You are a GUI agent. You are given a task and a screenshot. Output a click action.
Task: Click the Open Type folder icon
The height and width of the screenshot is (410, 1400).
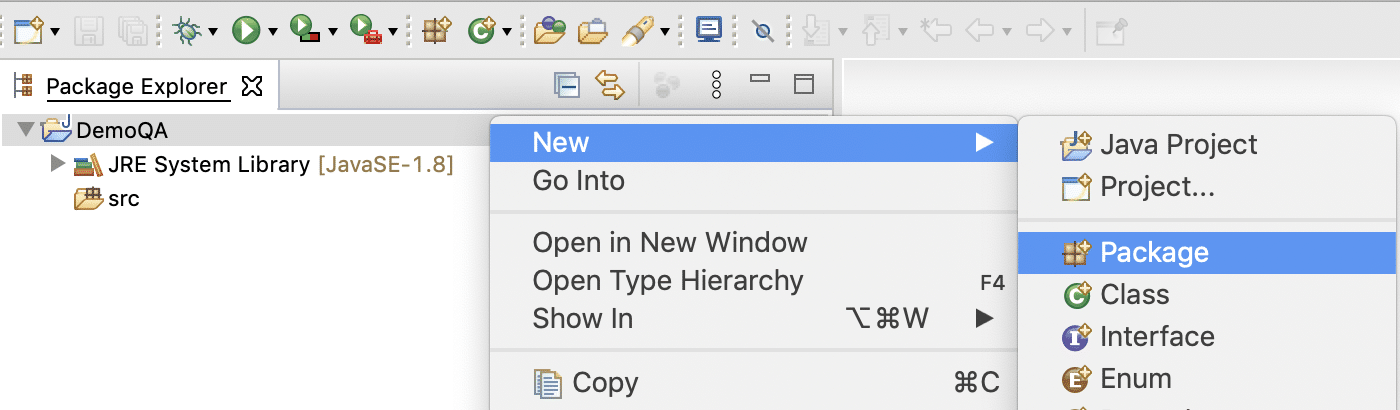click(x=548, y=31)
